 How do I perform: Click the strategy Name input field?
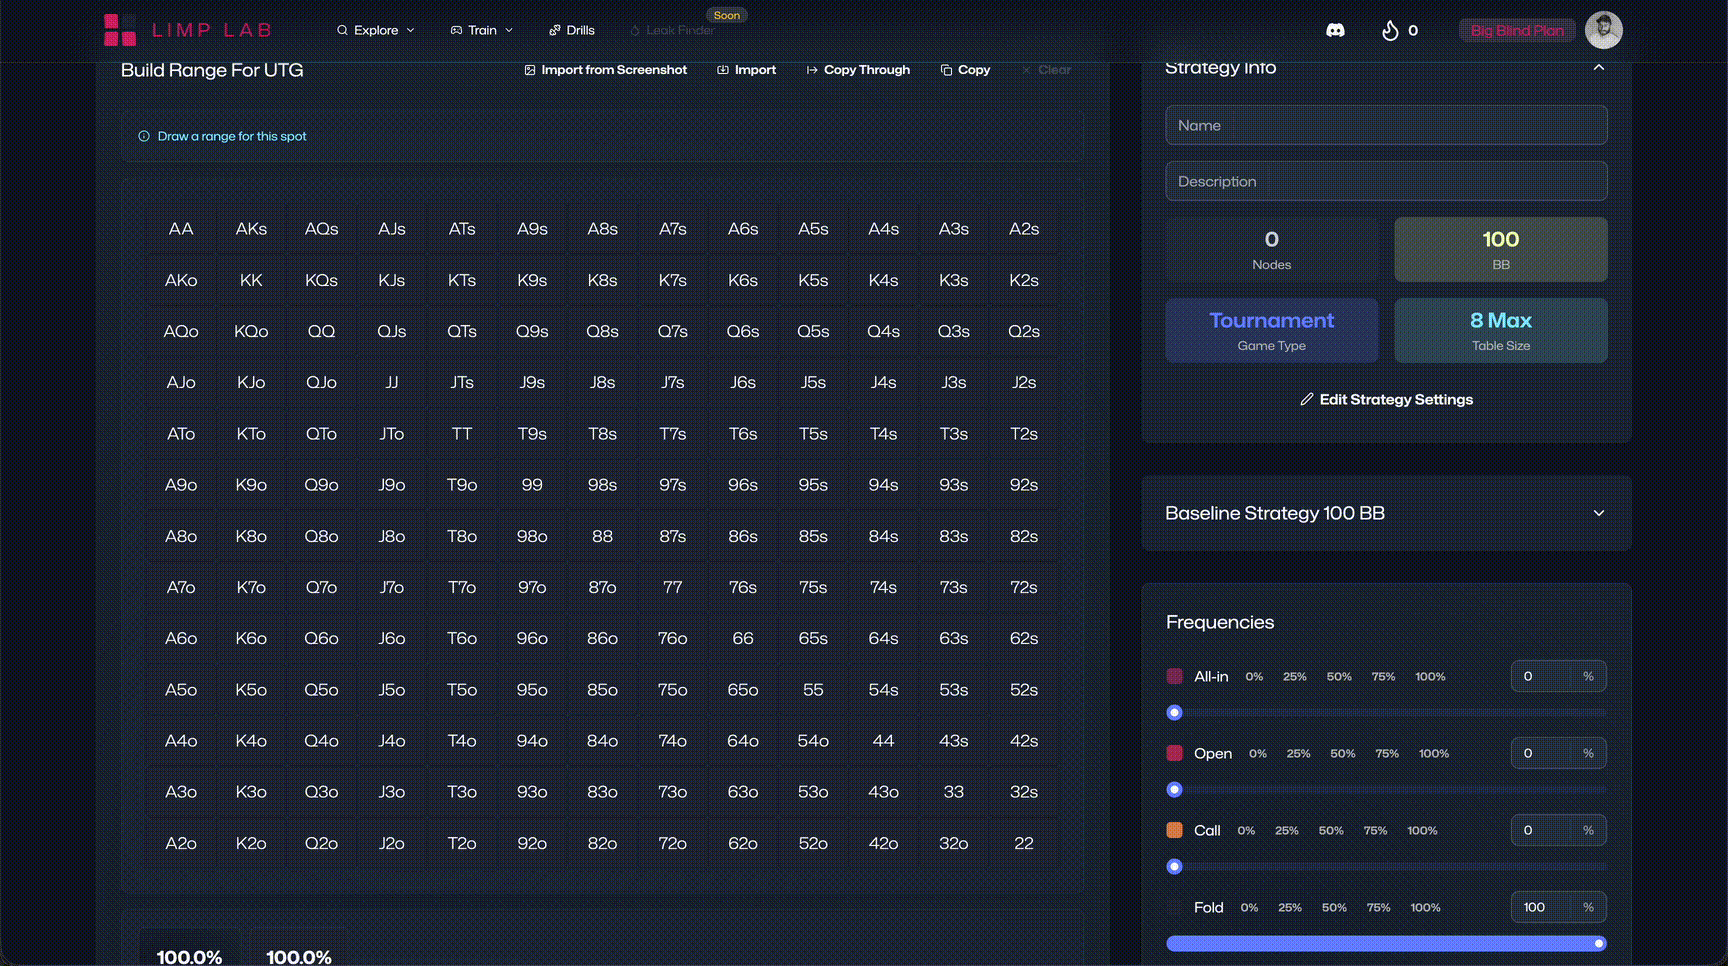coord(1386,125)
